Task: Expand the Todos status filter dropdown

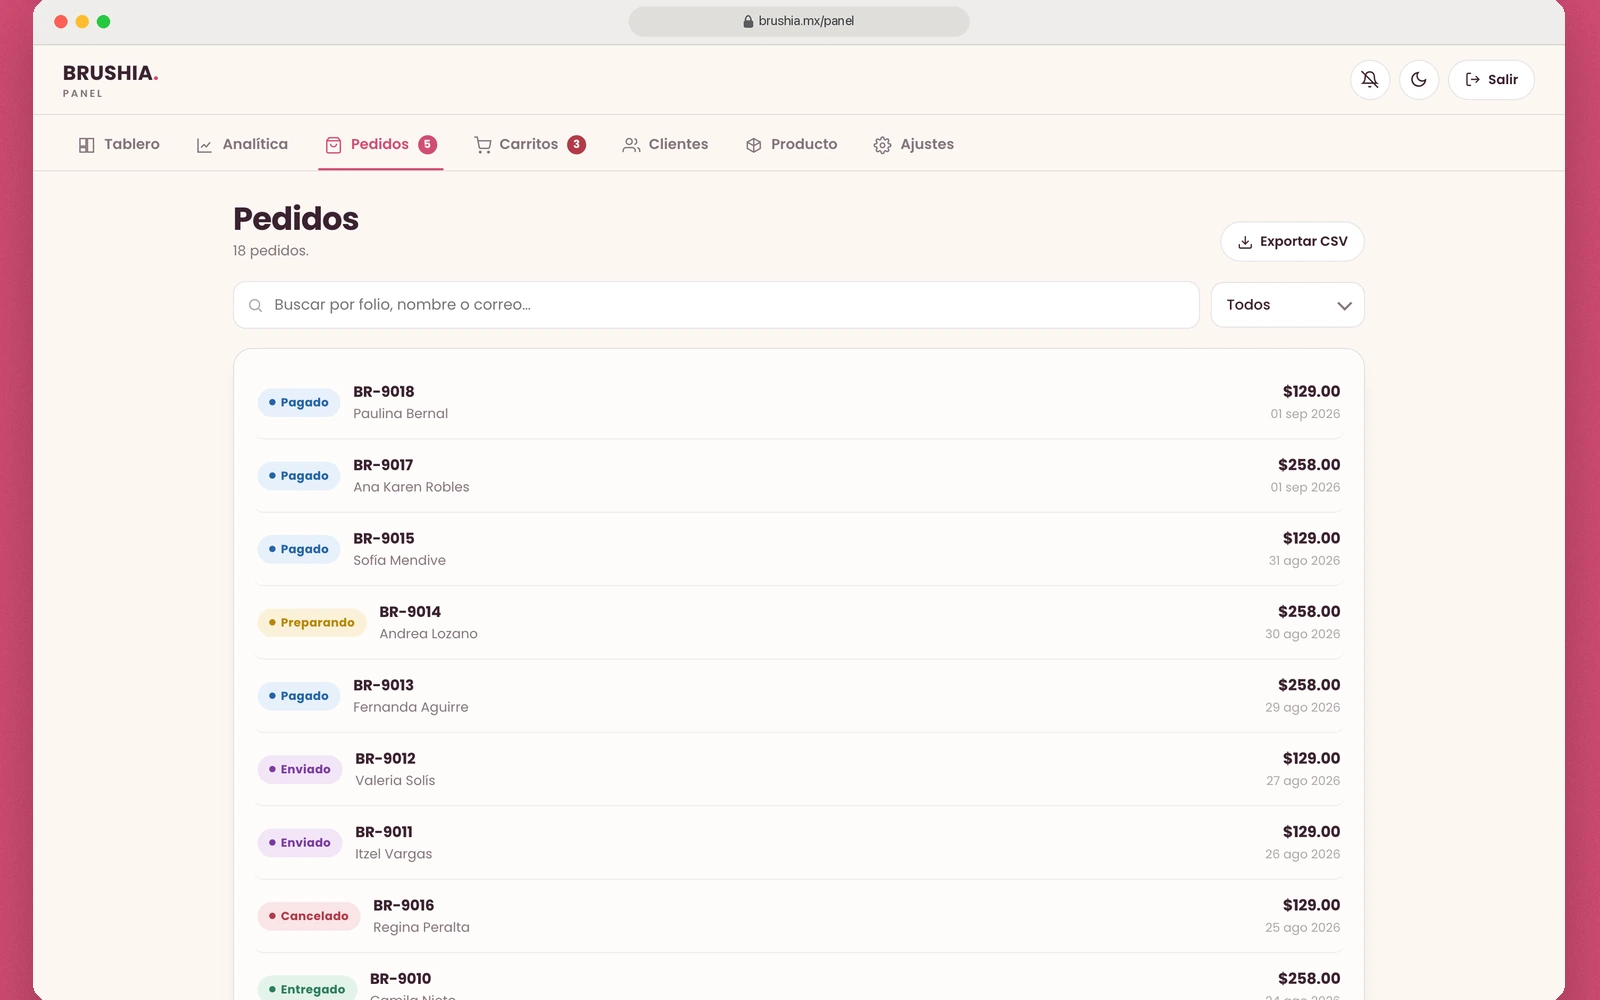Action: coord(1288,305)
